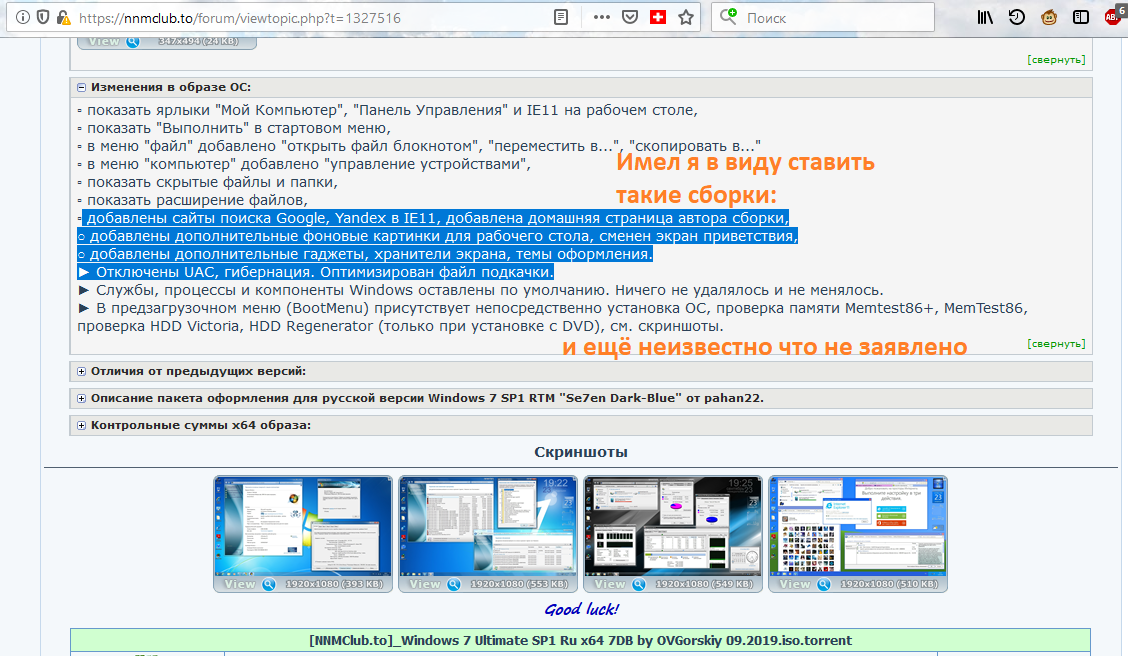Click highlighted line about extra wallpaper images
This screenshot has width=1128, height=656.
click(x=437, y=236)
